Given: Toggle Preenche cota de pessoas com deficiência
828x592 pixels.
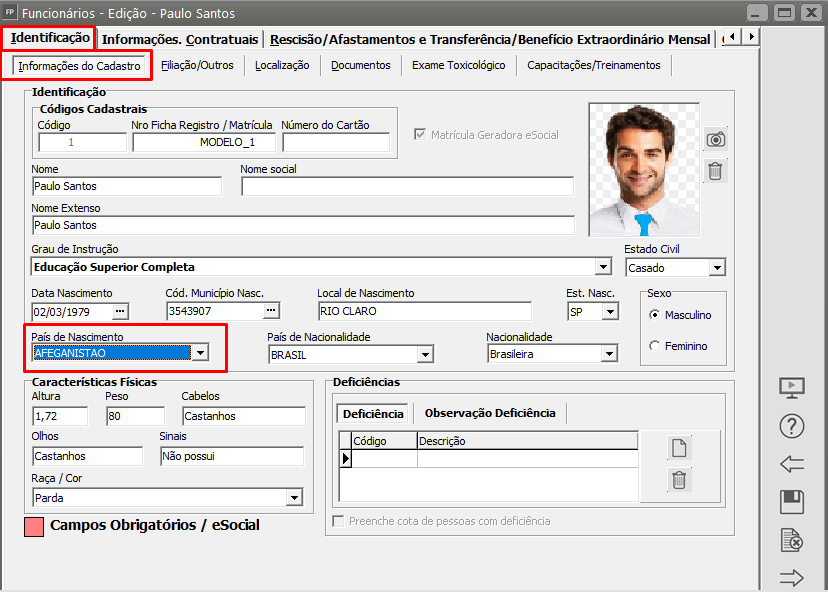Looking at the screenshot, I should [x=339, y=521].
